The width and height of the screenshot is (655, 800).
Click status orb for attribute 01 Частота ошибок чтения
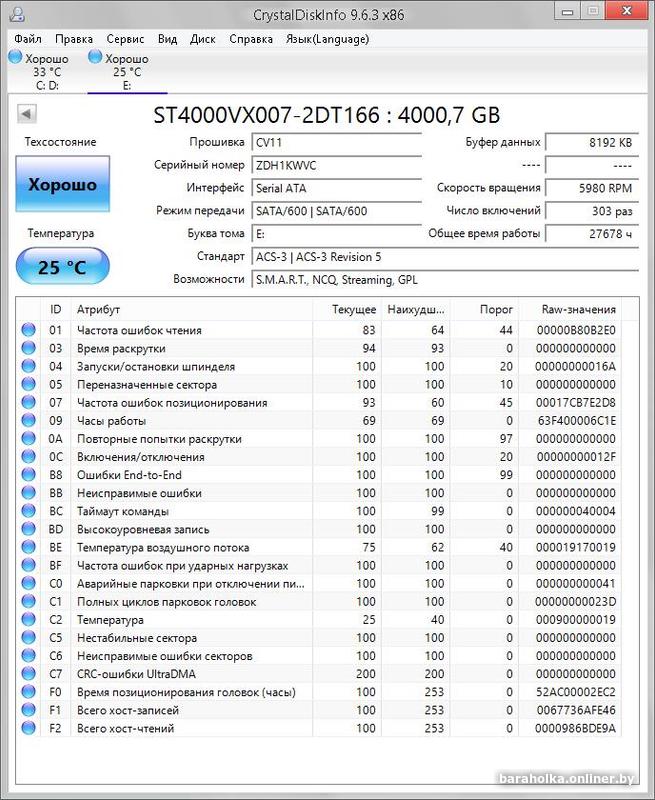click(29, 330)
